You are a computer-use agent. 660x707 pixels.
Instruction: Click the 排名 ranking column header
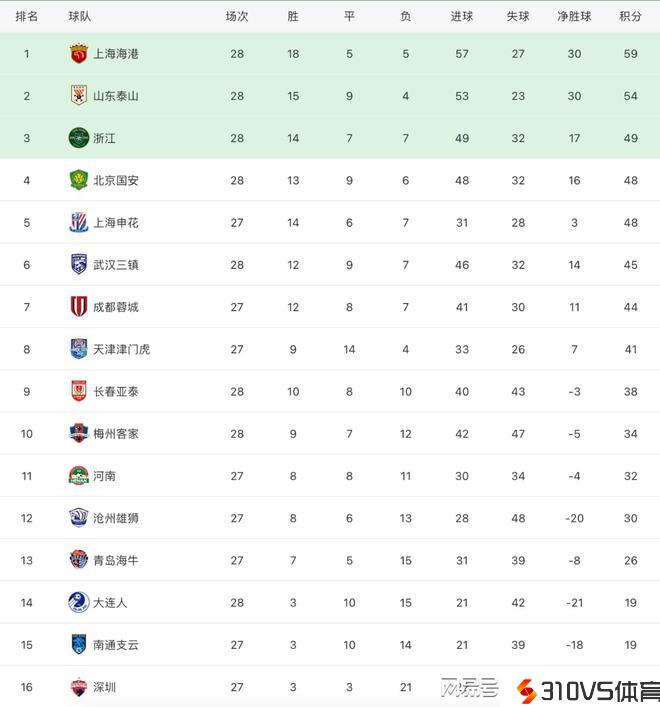coord(27,16)
